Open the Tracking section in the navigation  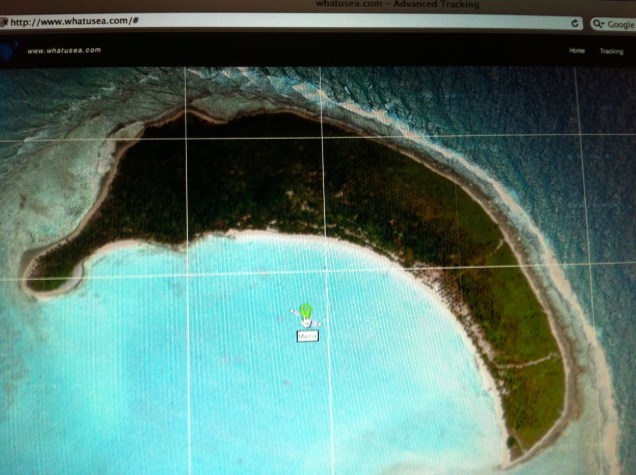click(x=611, y=51)
